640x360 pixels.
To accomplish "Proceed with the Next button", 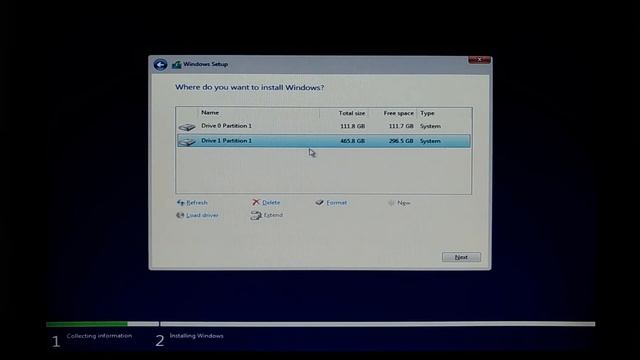I will 461,257.
